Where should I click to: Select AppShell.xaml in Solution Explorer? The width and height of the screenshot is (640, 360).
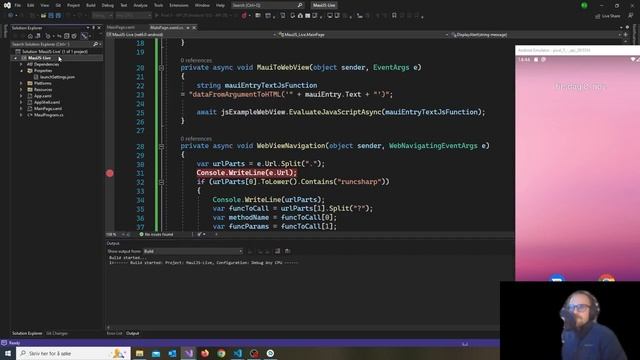pyautogui.click(x=47, y=102)
